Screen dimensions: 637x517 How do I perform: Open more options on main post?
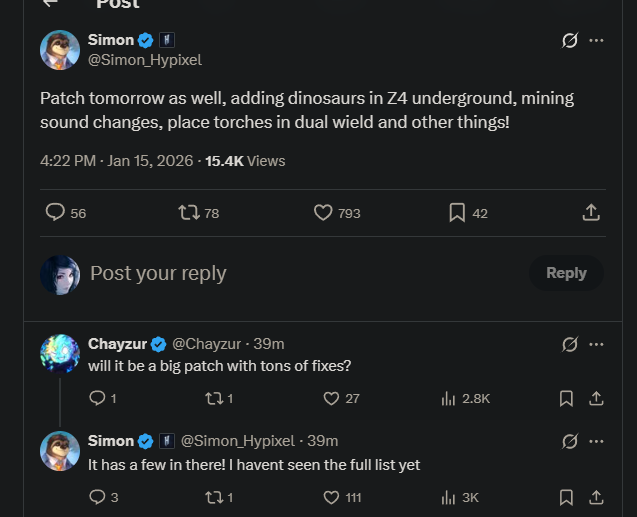tap(597, 41)
